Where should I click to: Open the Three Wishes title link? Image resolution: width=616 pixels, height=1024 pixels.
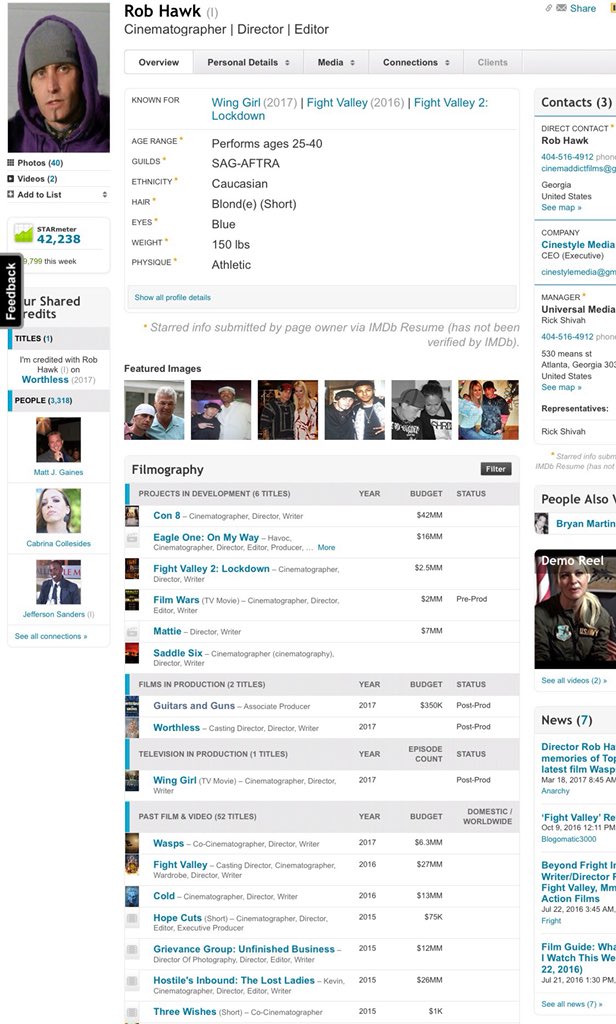pyautogui.click(x=184, y=1012)
